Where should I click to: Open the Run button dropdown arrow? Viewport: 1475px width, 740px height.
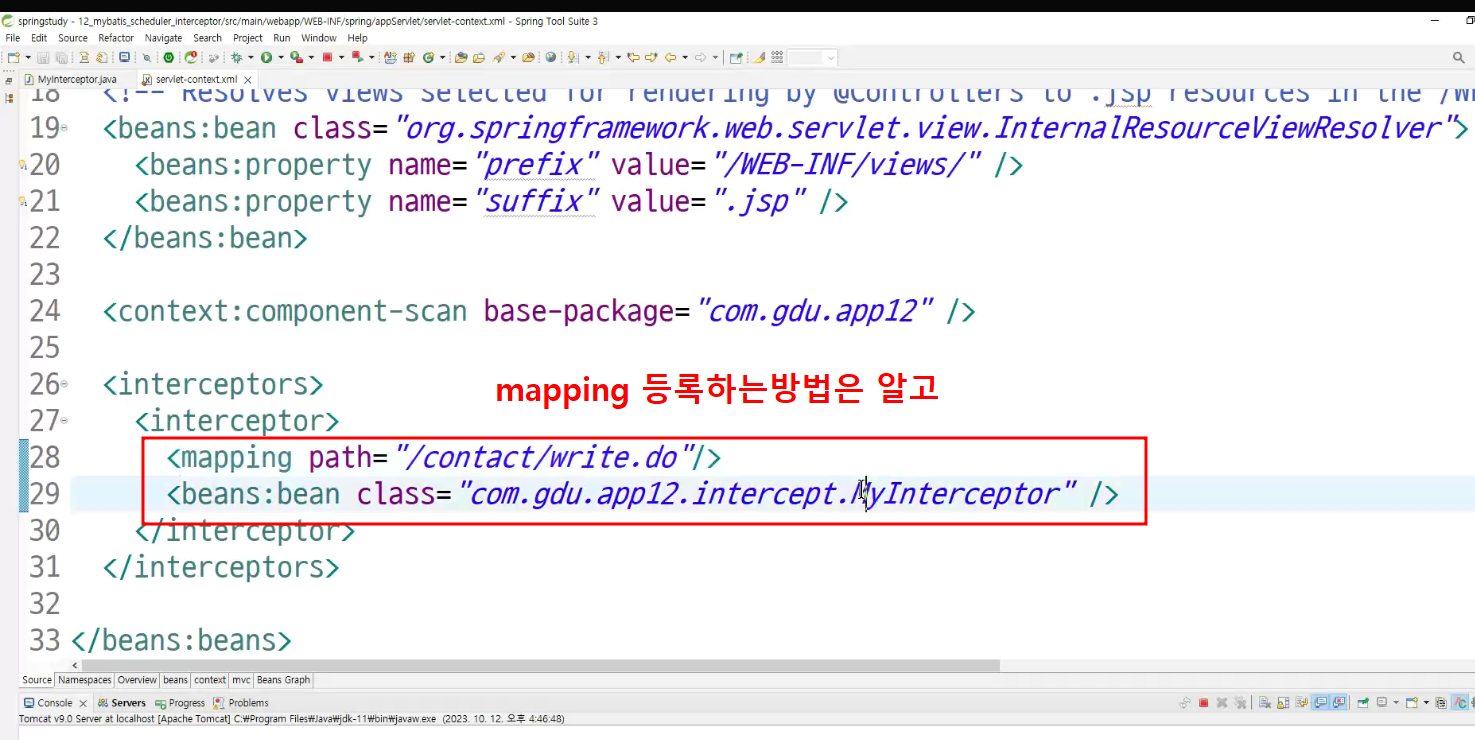point(281,58)
